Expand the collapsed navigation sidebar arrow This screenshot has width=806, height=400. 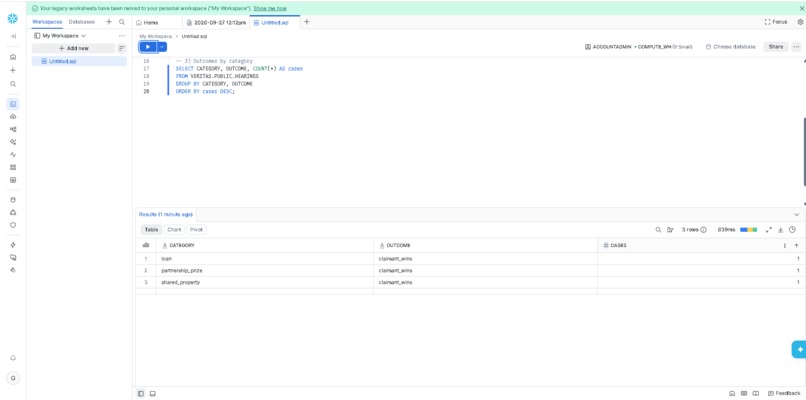[x=13, y=36]
